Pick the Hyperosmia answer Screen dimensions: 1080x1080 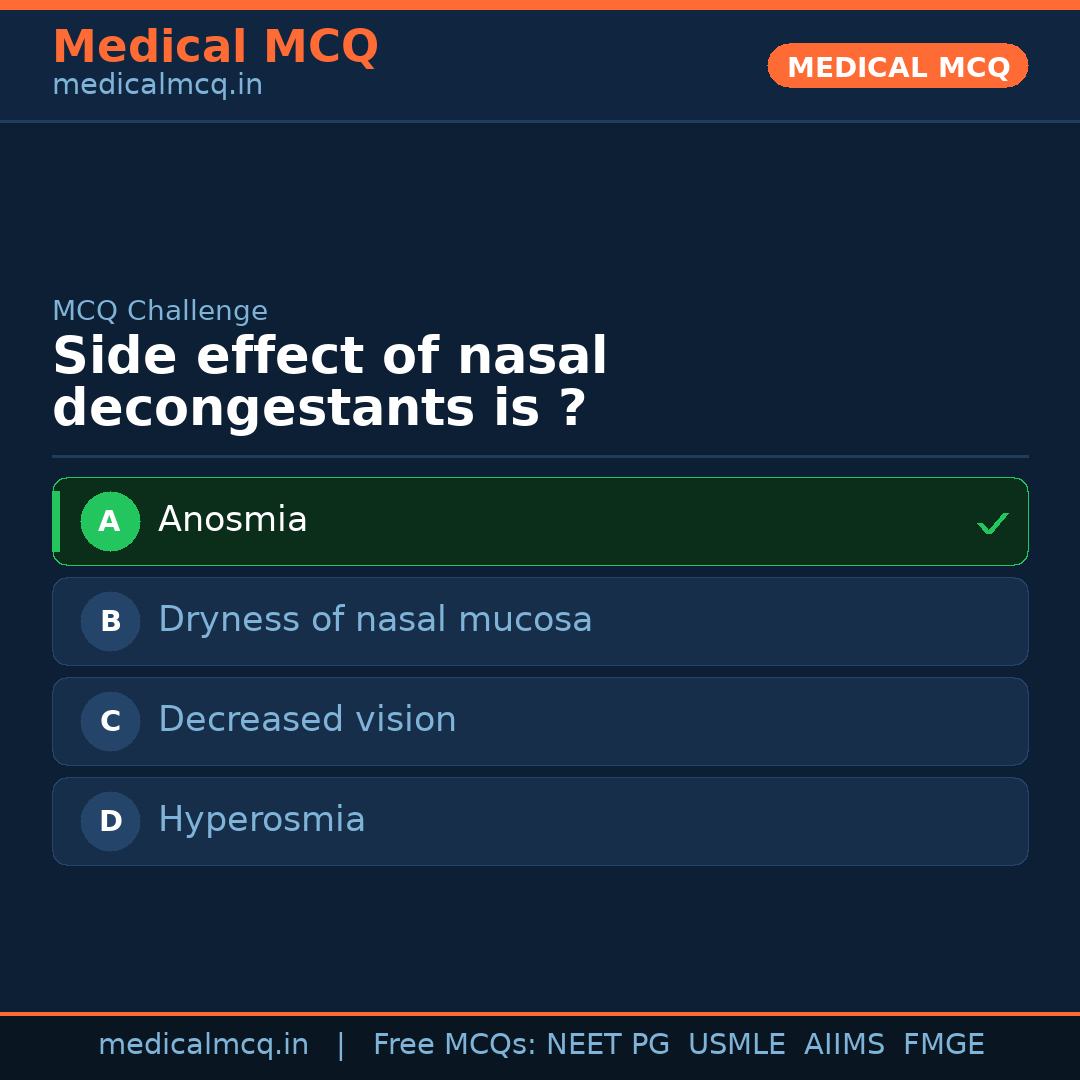coord(262,820)
